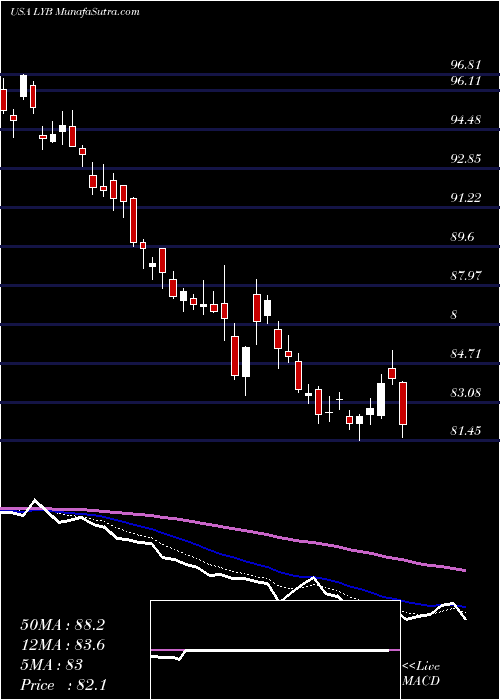This screenshot has height=700, width=500.
Task: Click the '12MA : 83.6' readout
Action: pos(62,645)
